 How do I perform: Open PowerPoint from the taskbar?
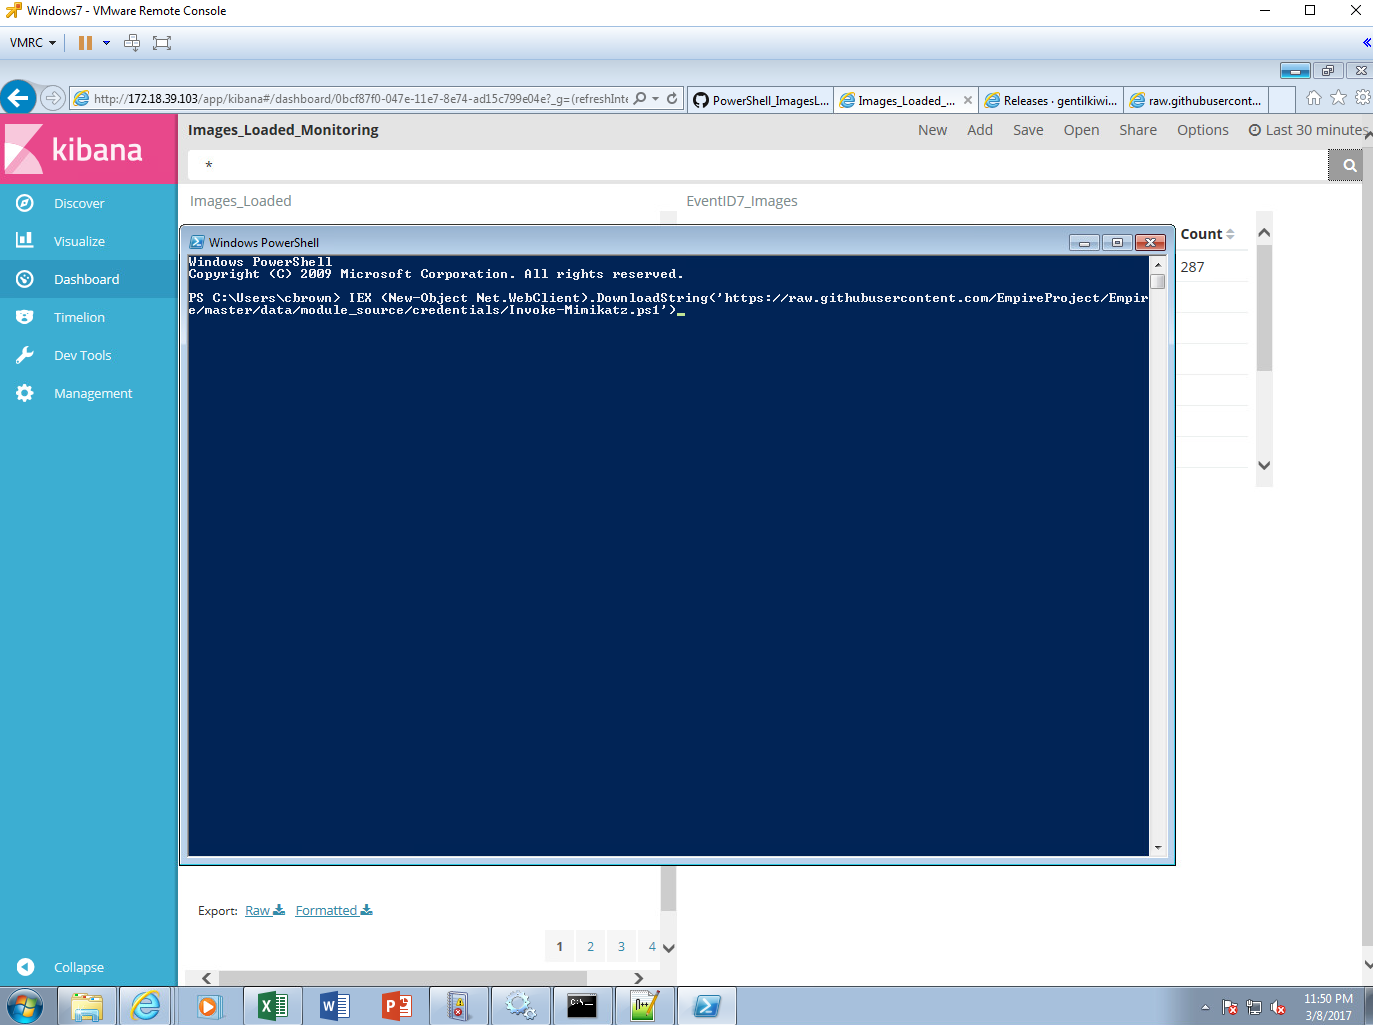tap(397, 1006)
